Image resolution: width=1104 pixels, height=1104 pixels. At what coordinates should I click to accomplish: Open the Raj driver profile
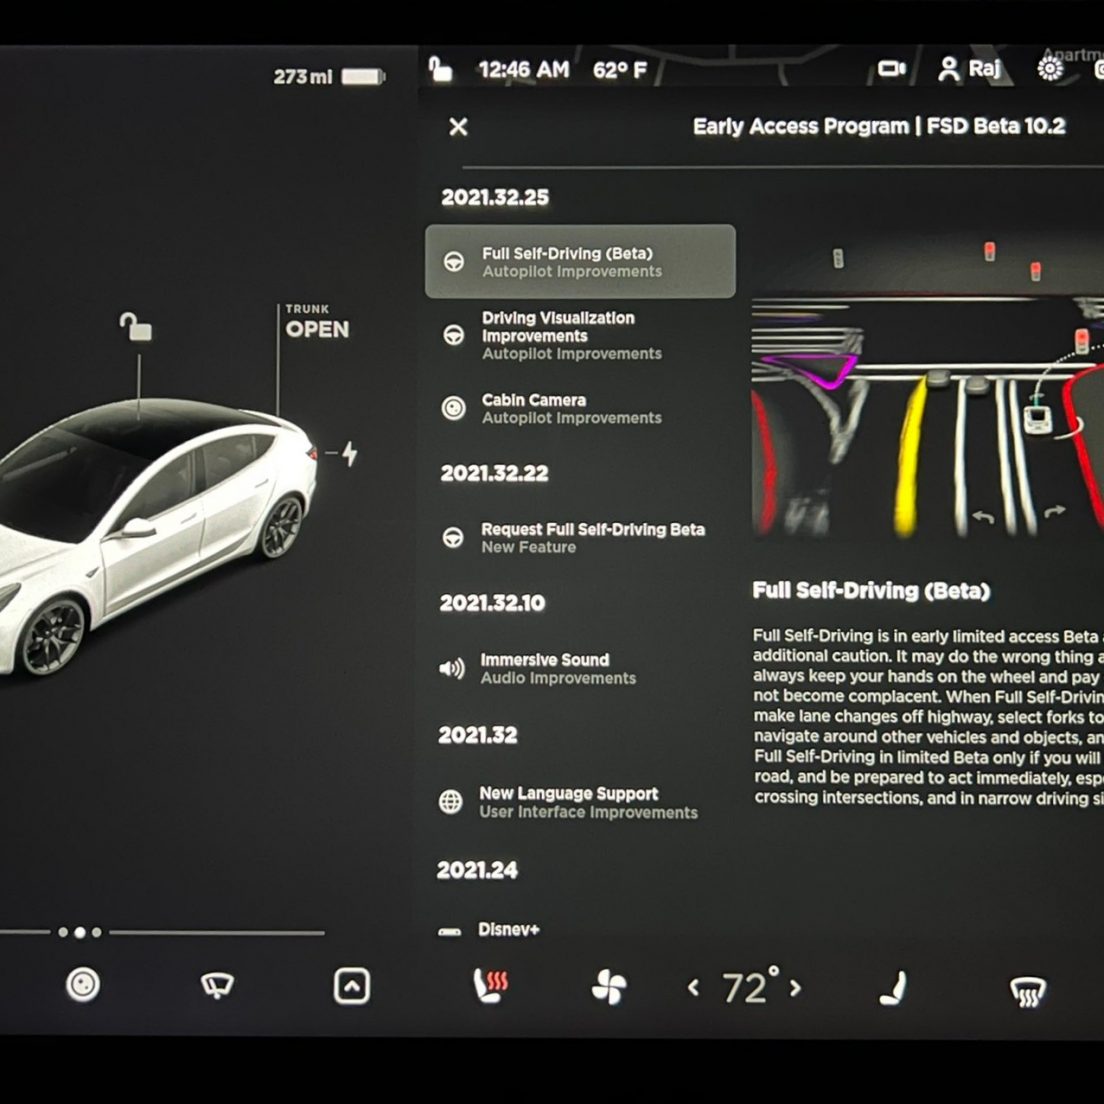(x=969, y=68)
